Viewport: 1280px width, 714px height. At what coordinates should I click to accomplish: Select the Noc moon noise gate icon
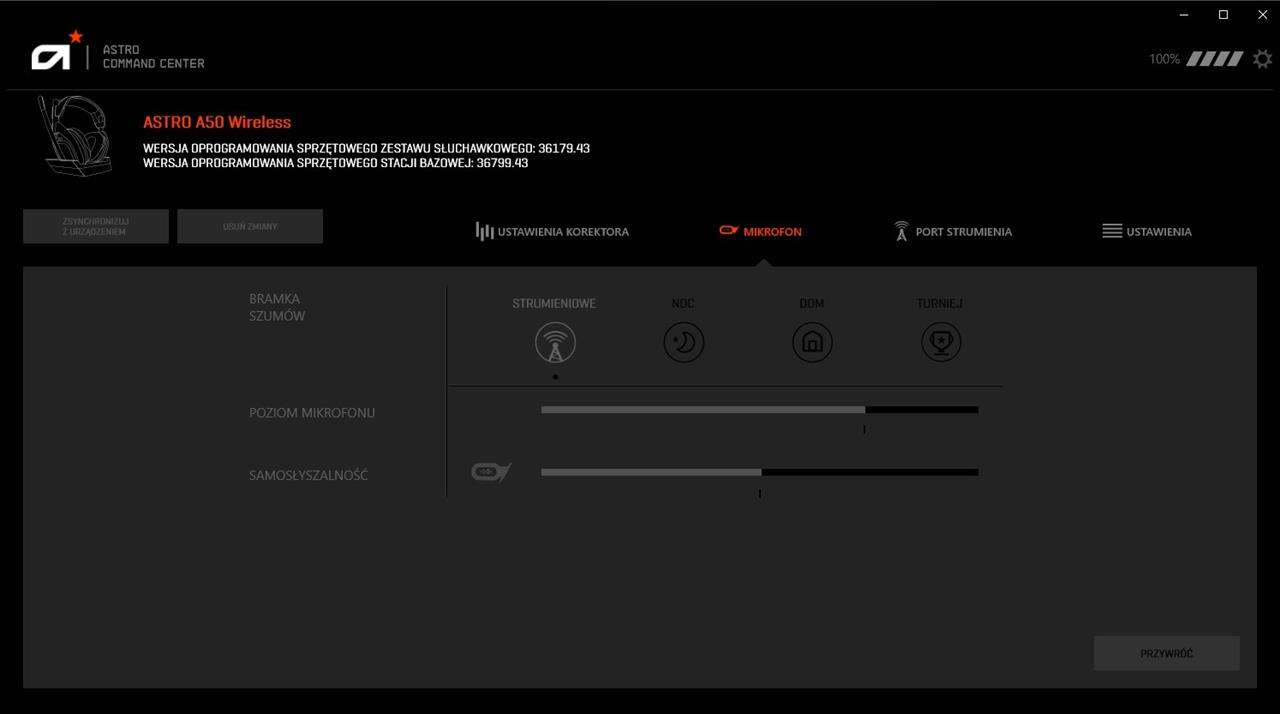(x=684, y=343)
